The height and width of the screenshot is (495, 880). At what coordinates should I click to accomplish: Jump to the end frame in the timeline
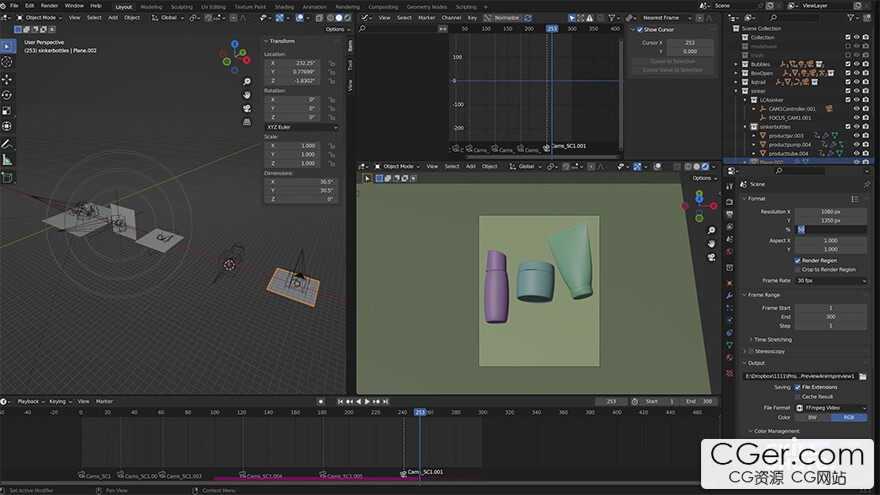[x=386, y=402]
